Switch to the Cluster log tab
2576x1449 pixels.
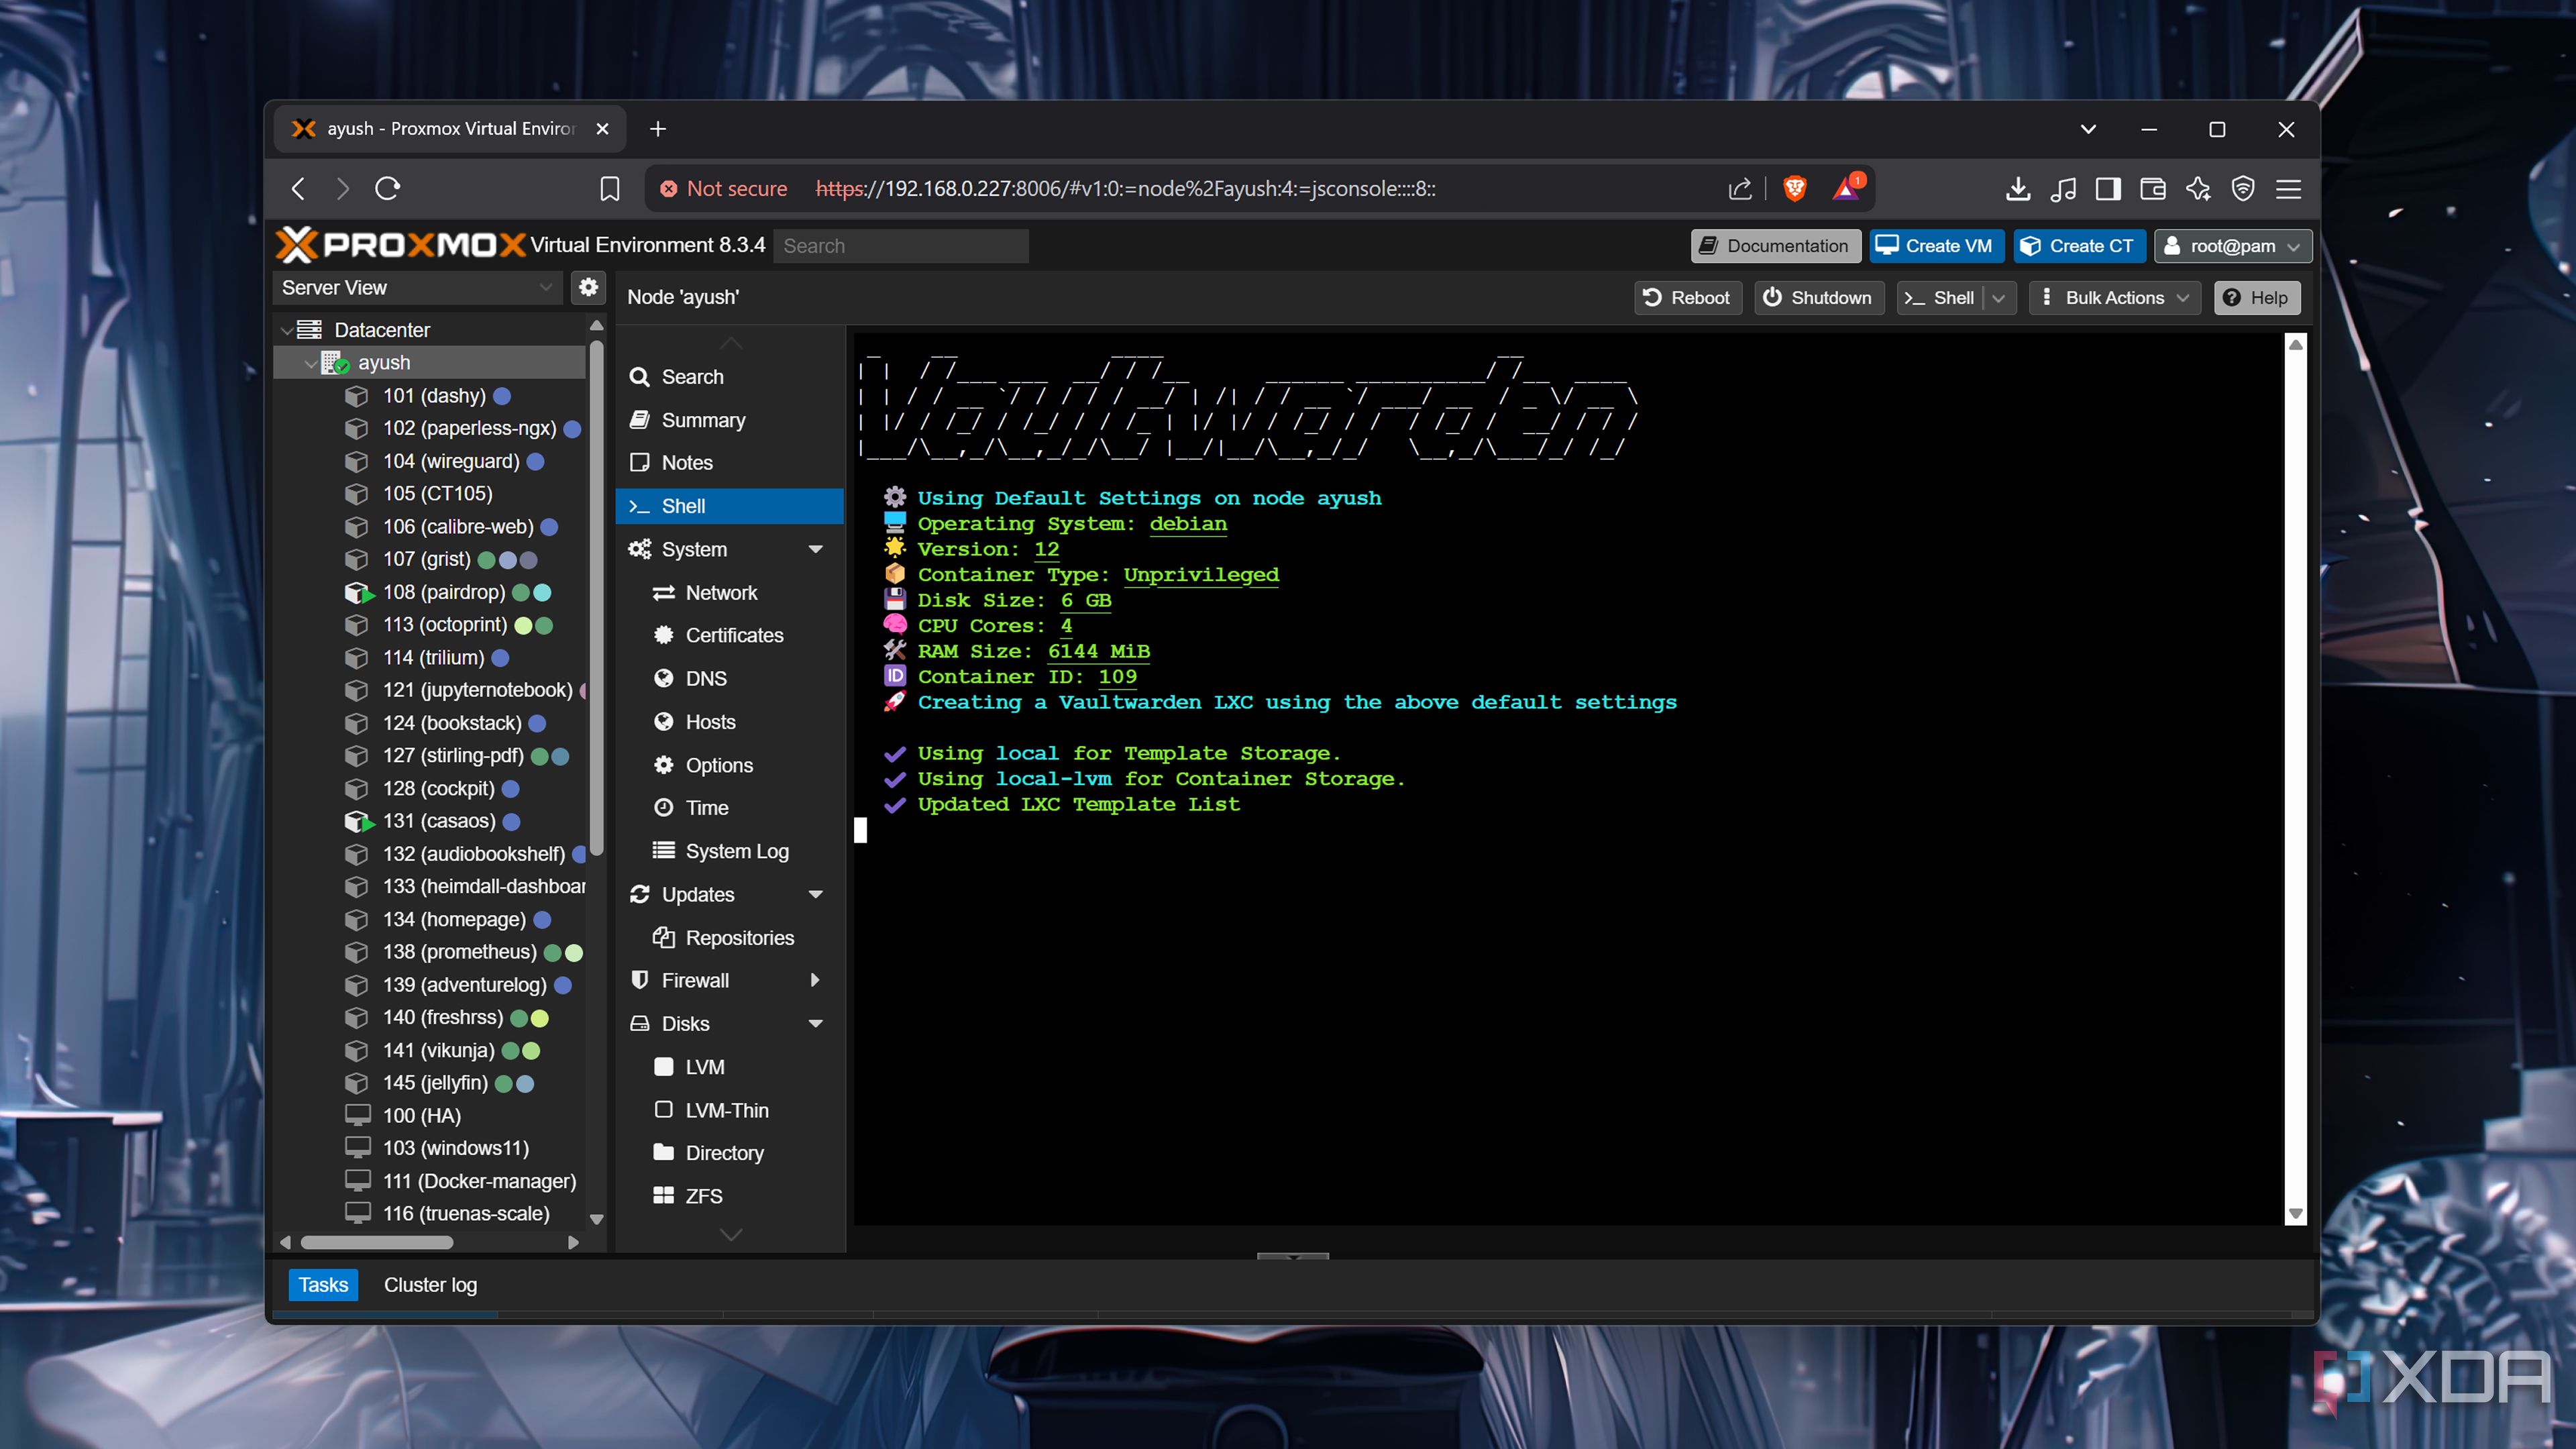tap(430, 1285)
